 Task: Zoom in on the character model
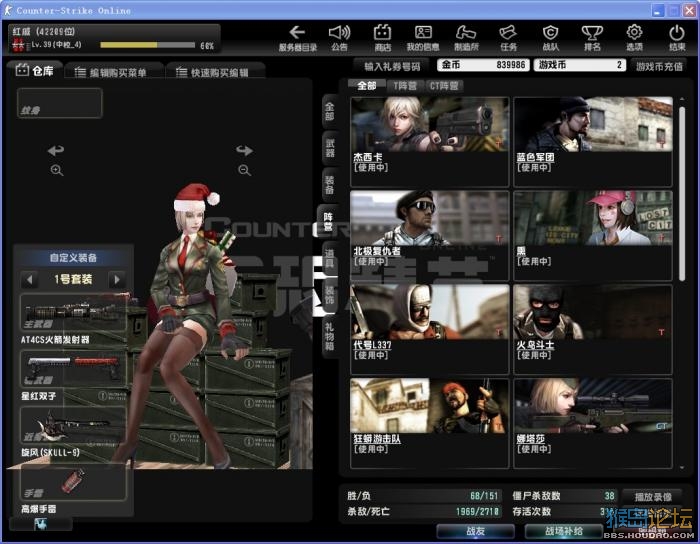pyautogui.click(x=57, y=170)
